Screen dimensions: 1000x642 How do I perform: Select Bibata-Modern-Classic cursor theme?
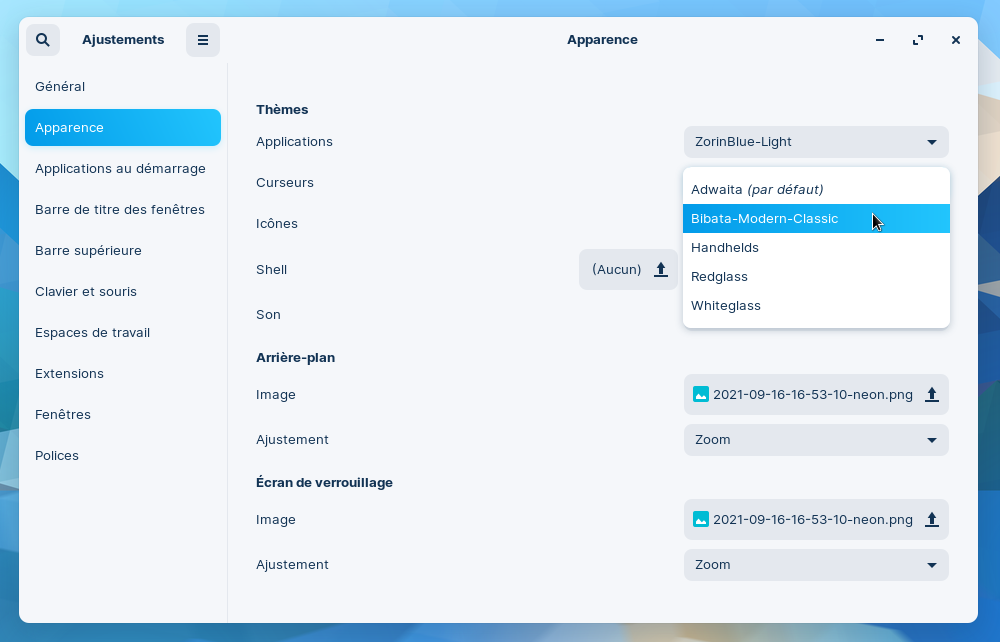[x=765, y=219]
